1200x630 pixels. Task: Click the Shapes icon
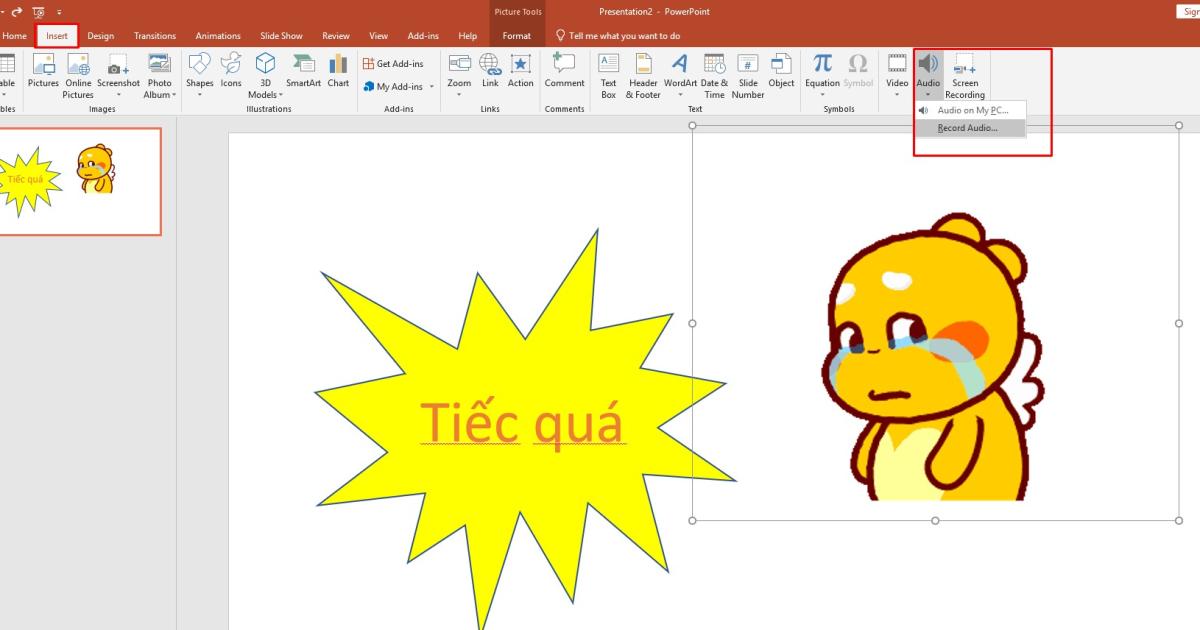click(199, 64)
